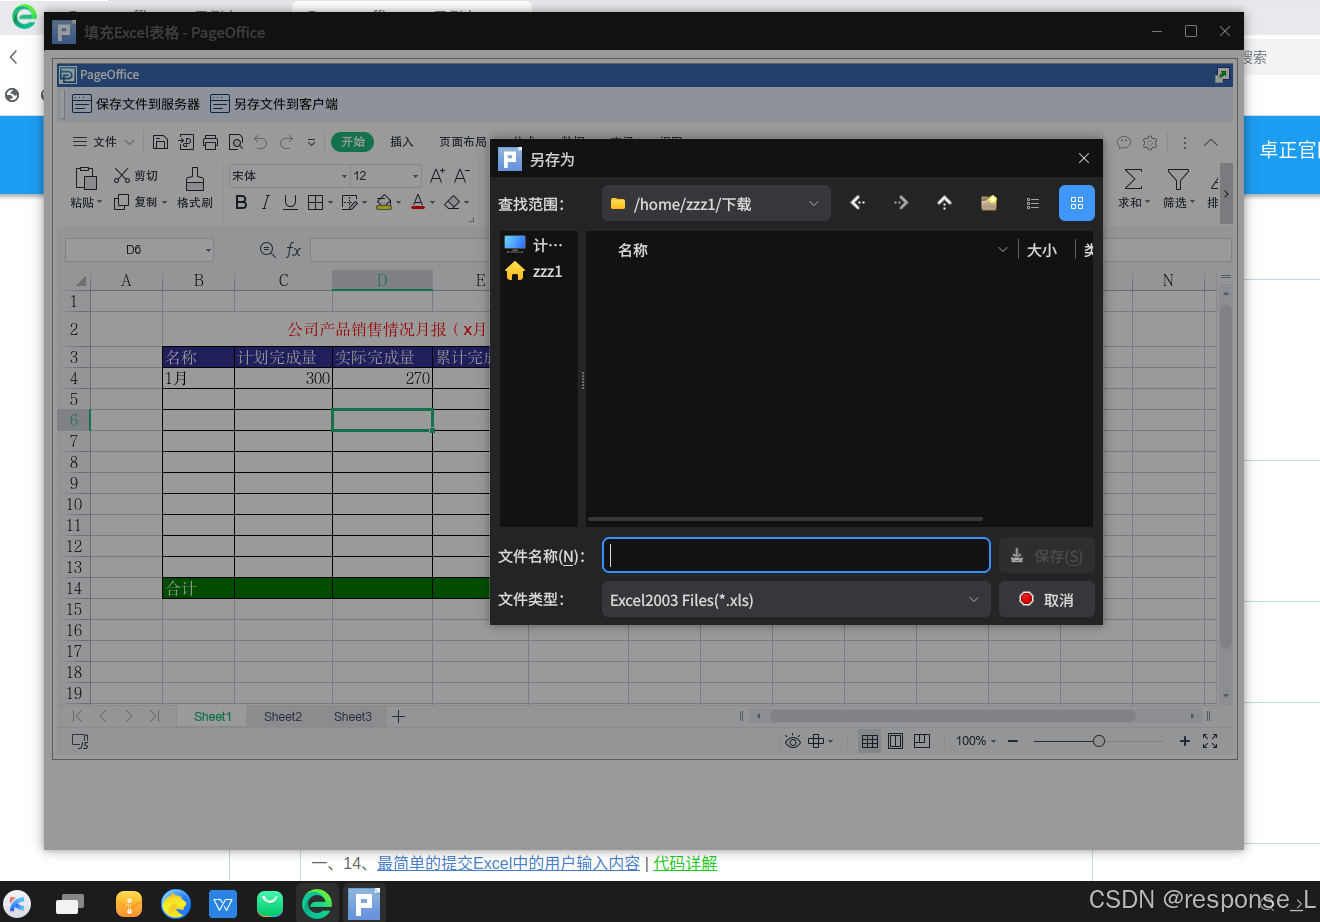Switch to list view in file dialog
The width and height of the screenshot is (1320, 922).
pyautogui.click(x=1033, y=203)
